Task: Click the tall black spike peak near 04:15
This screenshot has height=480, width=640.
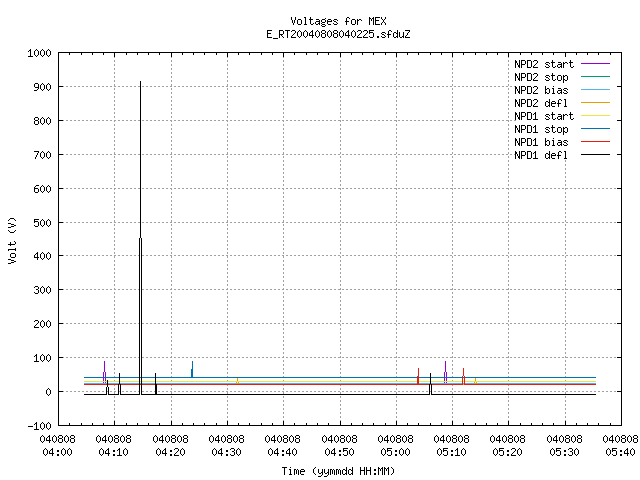Action: click(x=140, y=82)
